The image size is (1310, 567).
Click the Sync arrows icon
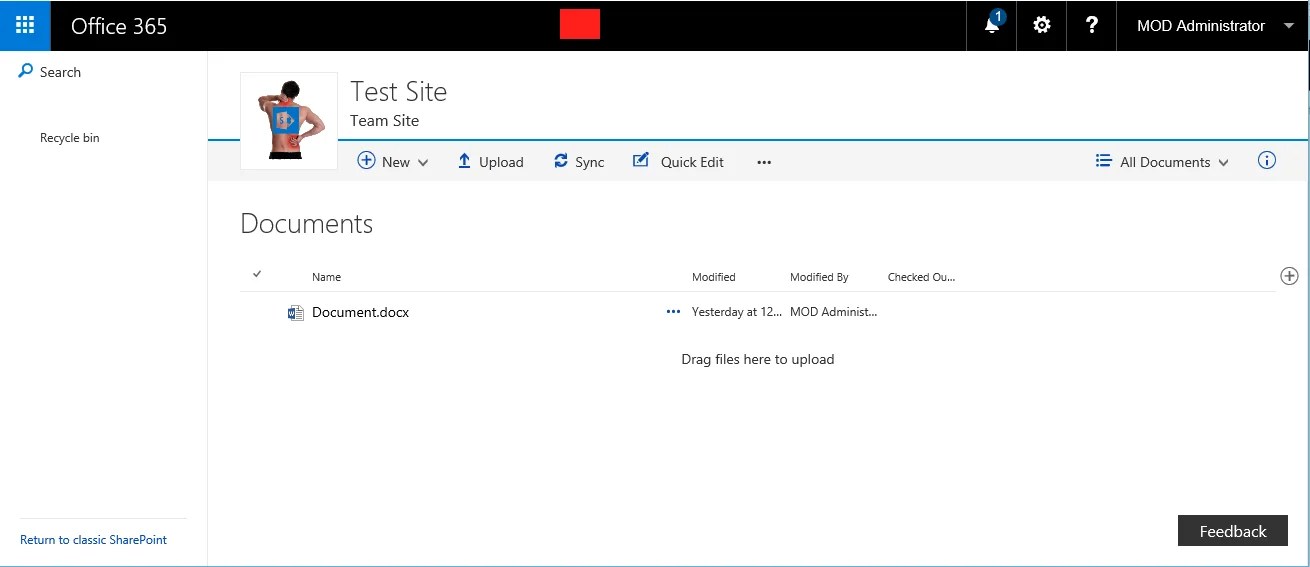(561, 161)
